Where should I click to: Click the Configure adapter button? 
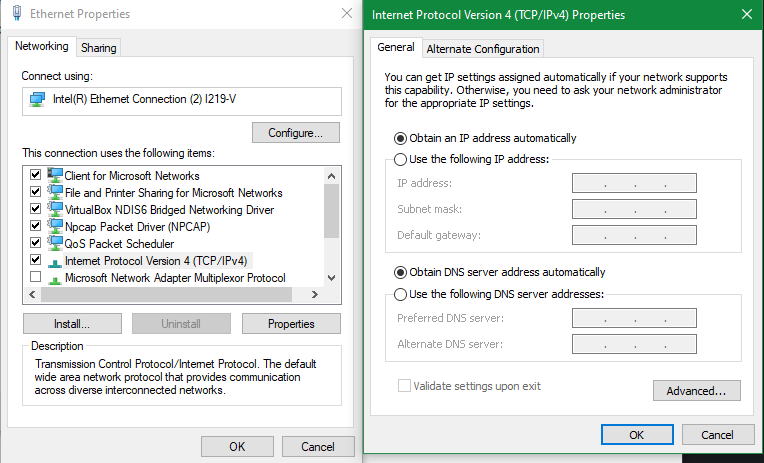[x=296, y=133]
